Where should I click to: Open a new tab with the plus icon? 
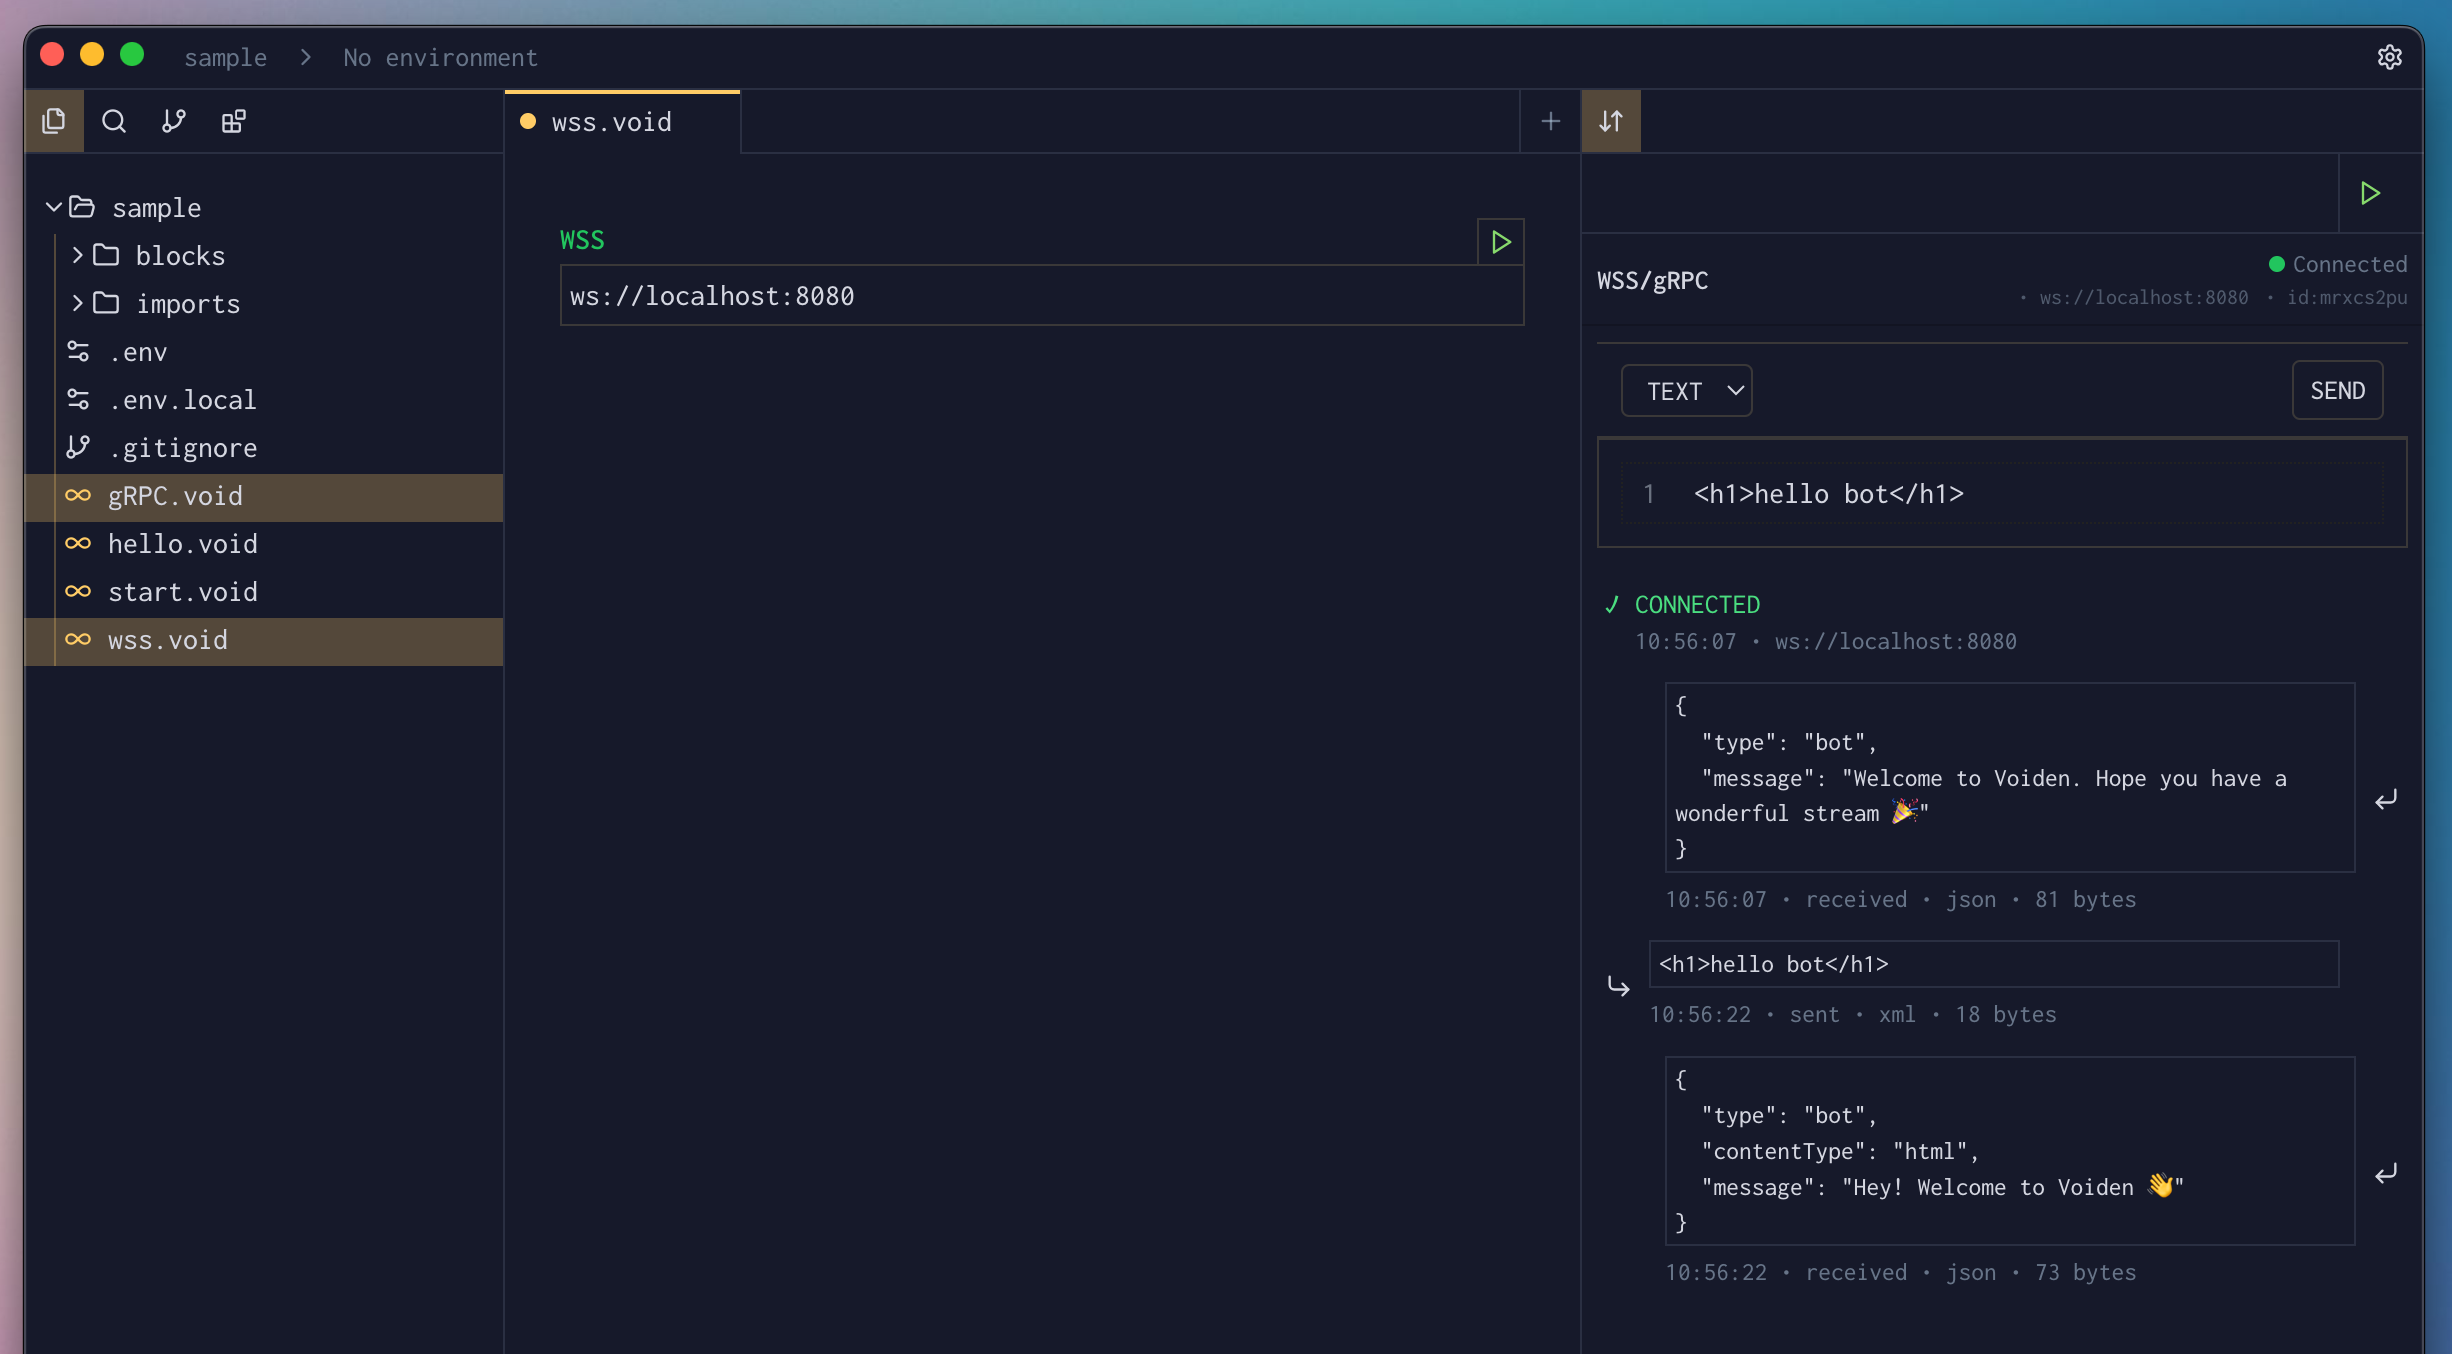pyautogui.click(x=1549, y=120)
